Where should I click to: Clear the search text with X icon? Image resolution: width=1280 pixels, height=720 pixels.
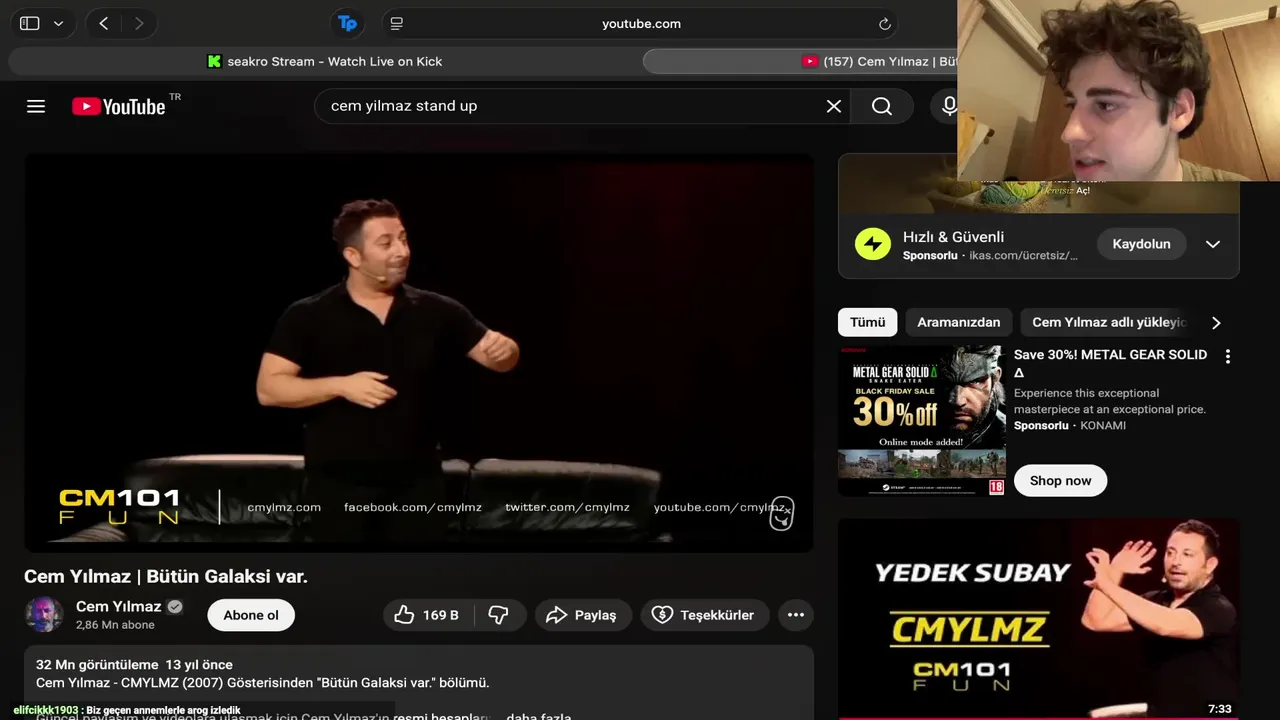pyautogui.click(x=833, y=106)
